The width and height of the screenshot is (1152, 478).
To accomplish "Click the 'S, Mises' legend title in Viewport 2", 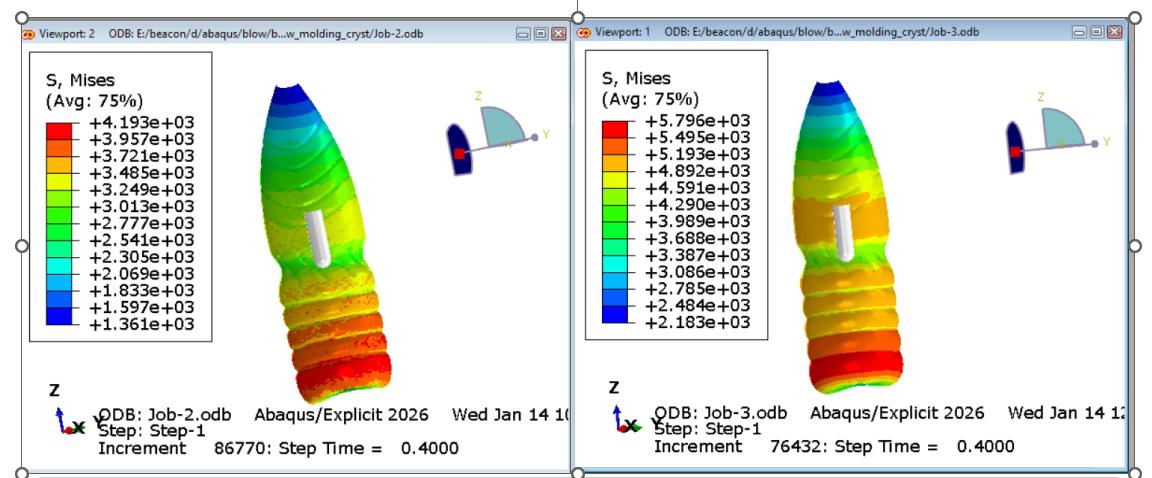I will [80, 80].
